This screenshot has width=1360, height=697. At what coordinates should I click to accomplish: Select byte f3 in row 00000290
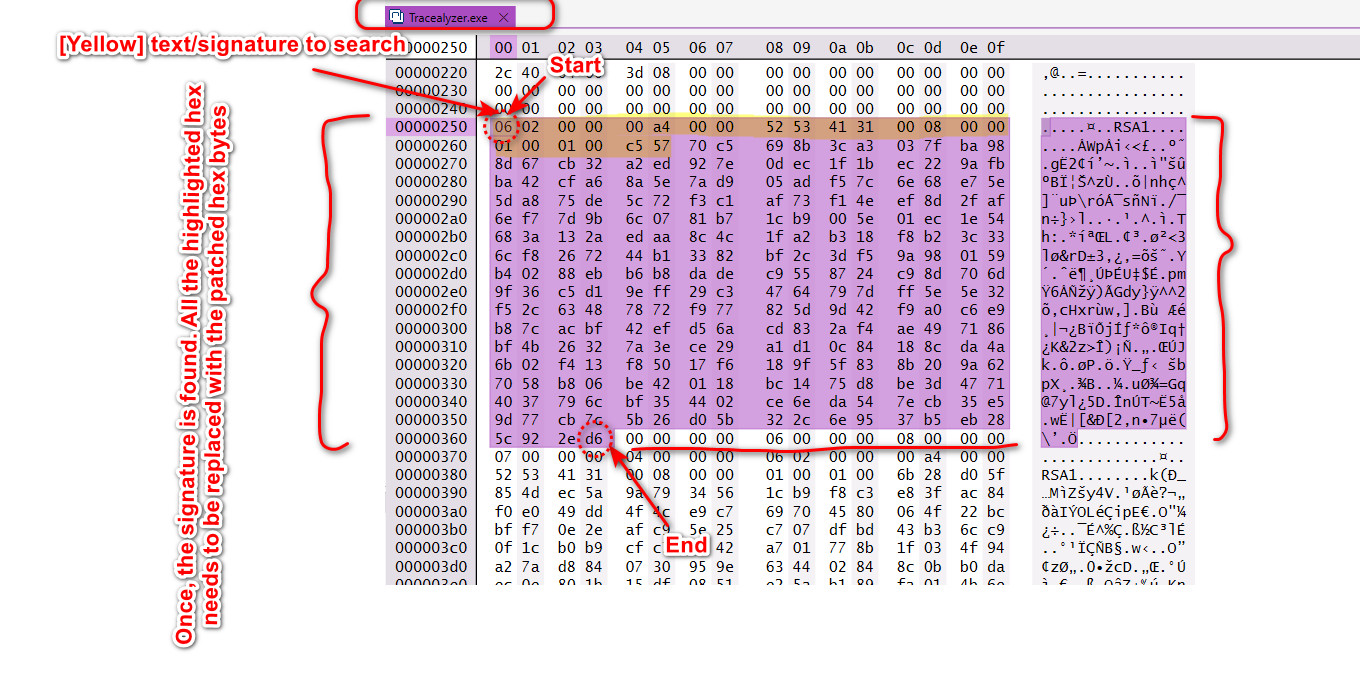(x=697, y=200)
